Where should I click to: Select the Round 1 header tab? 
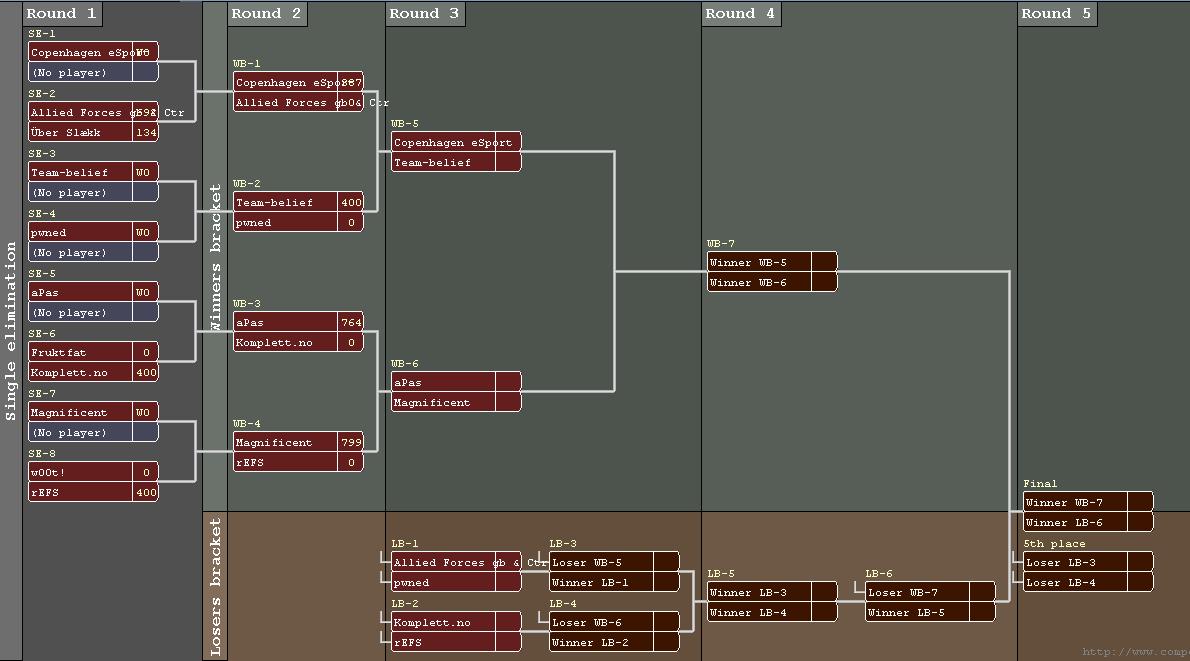coord(62,14)
